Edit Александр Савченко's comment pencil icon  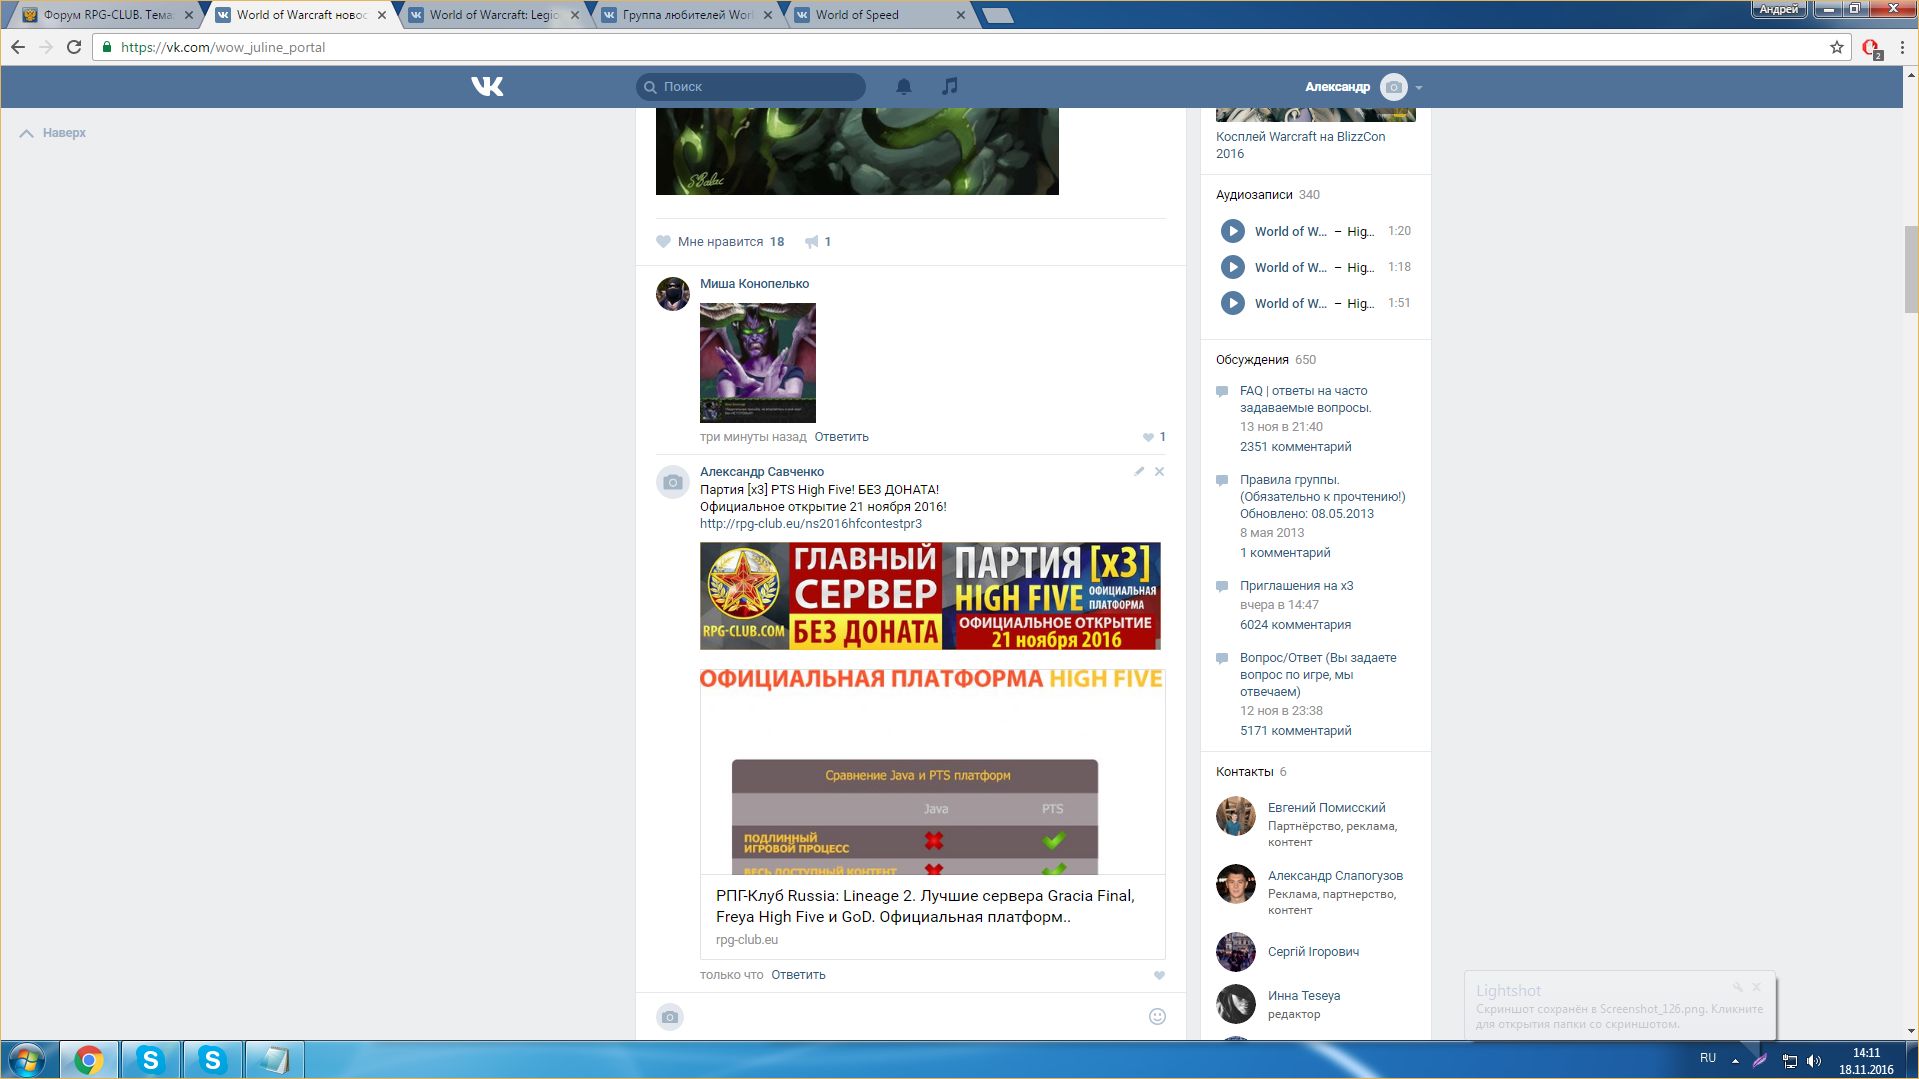[1139, 471]
